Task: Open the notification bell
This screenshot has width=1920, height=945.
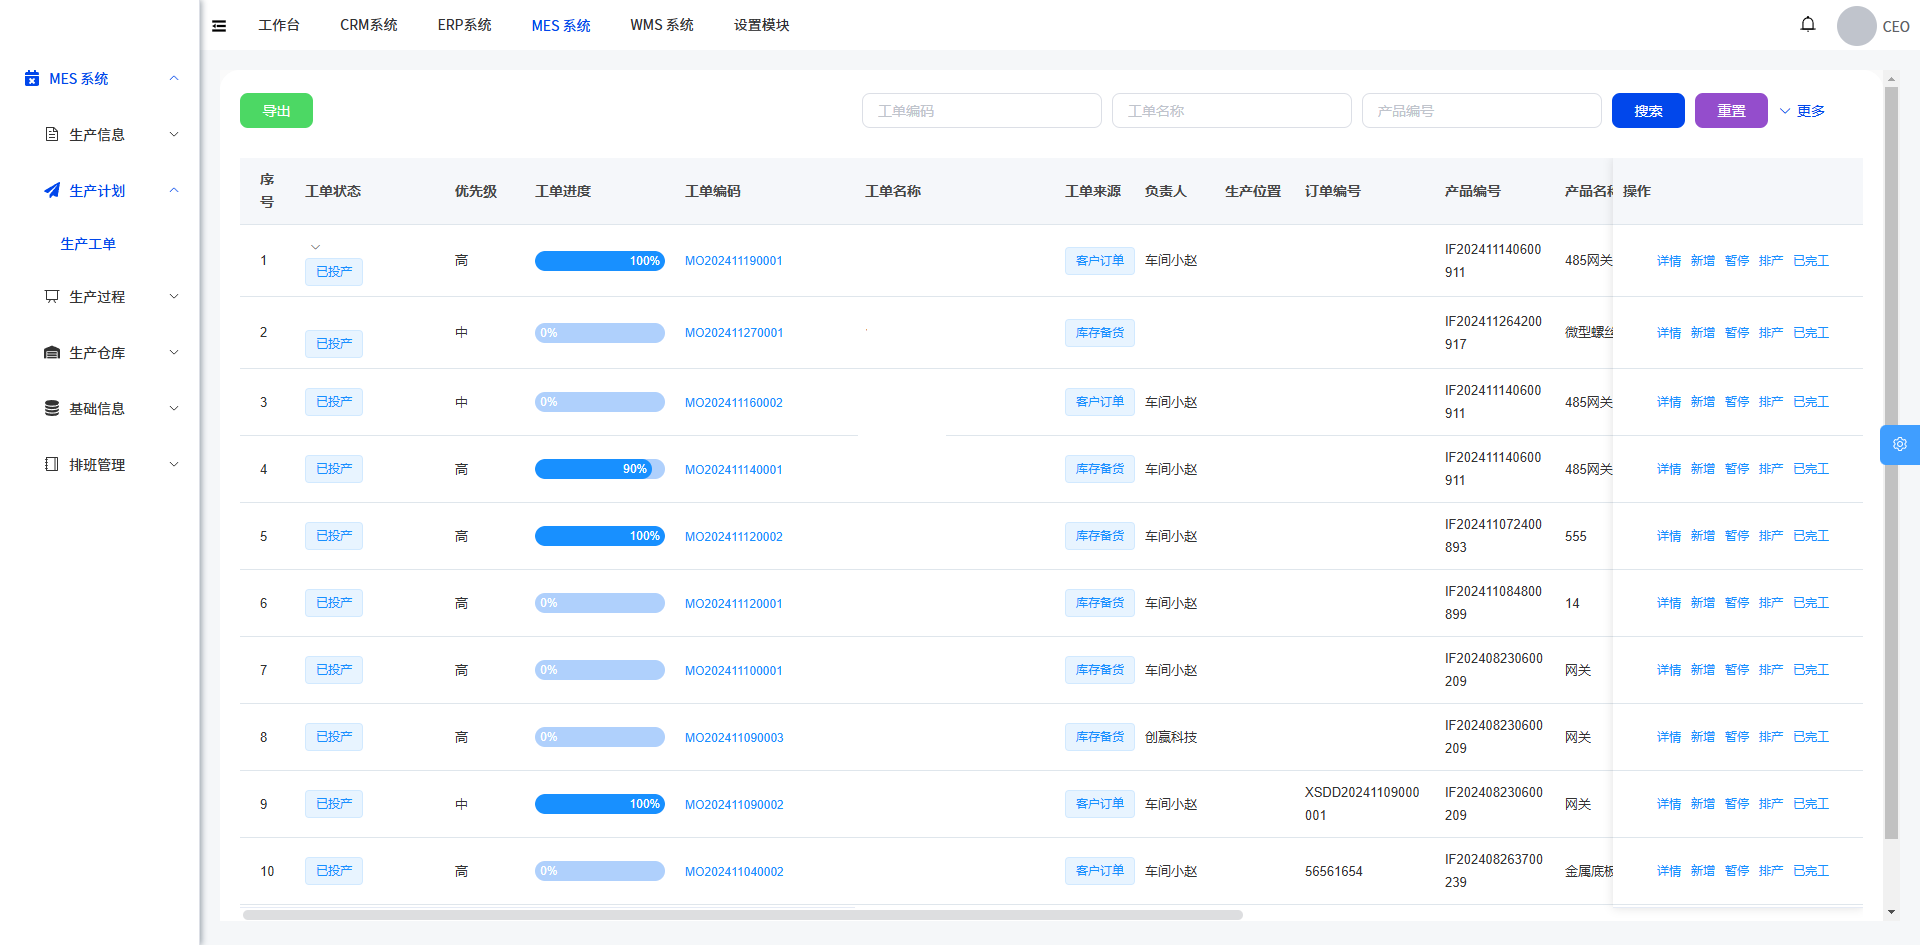Action: 1807,24
